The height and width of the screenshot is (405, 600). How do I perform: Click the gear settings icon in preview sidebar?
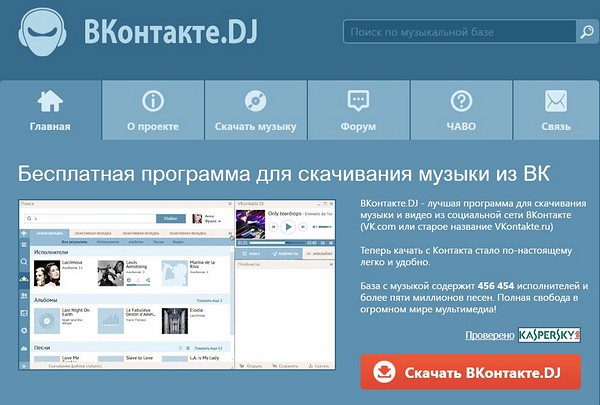tap(24, 330)
